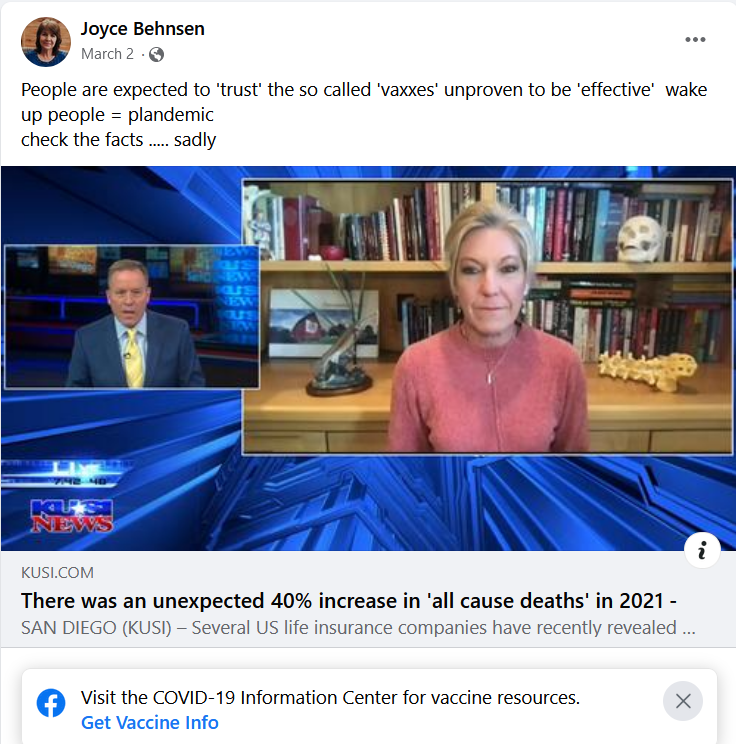736x744 pixels.
Task: Open the link info 'i' icon
Action: click(702, 550)
